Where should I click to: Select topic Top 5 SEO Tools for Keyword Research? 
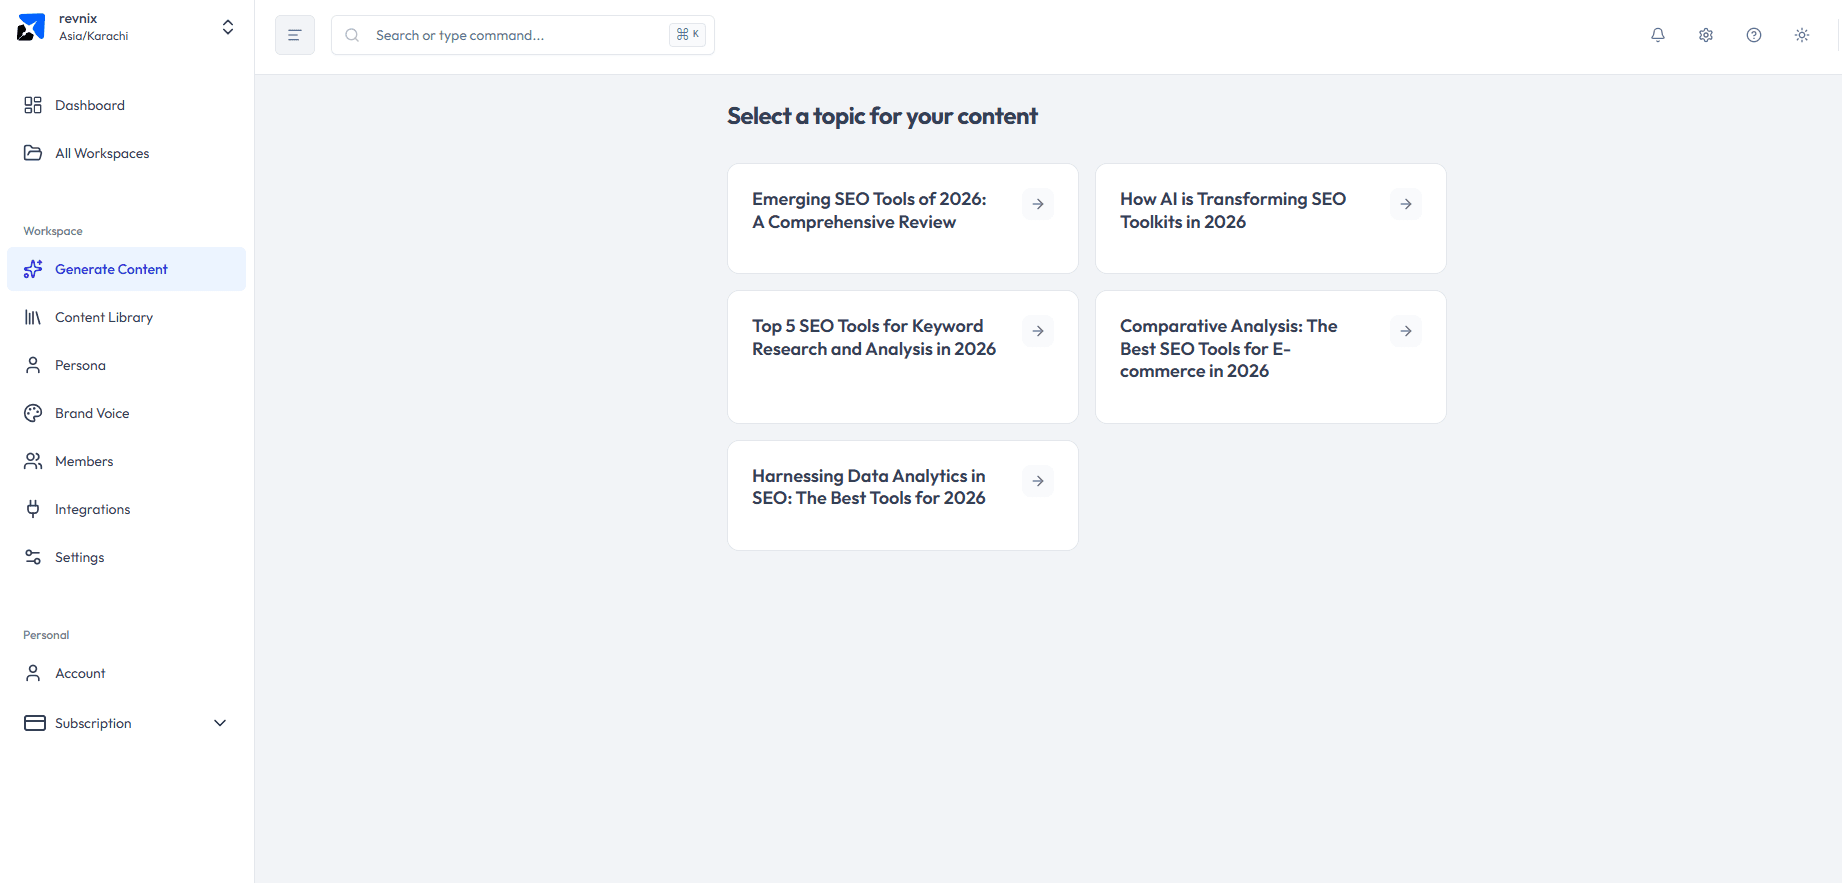[x=903, y=357]
